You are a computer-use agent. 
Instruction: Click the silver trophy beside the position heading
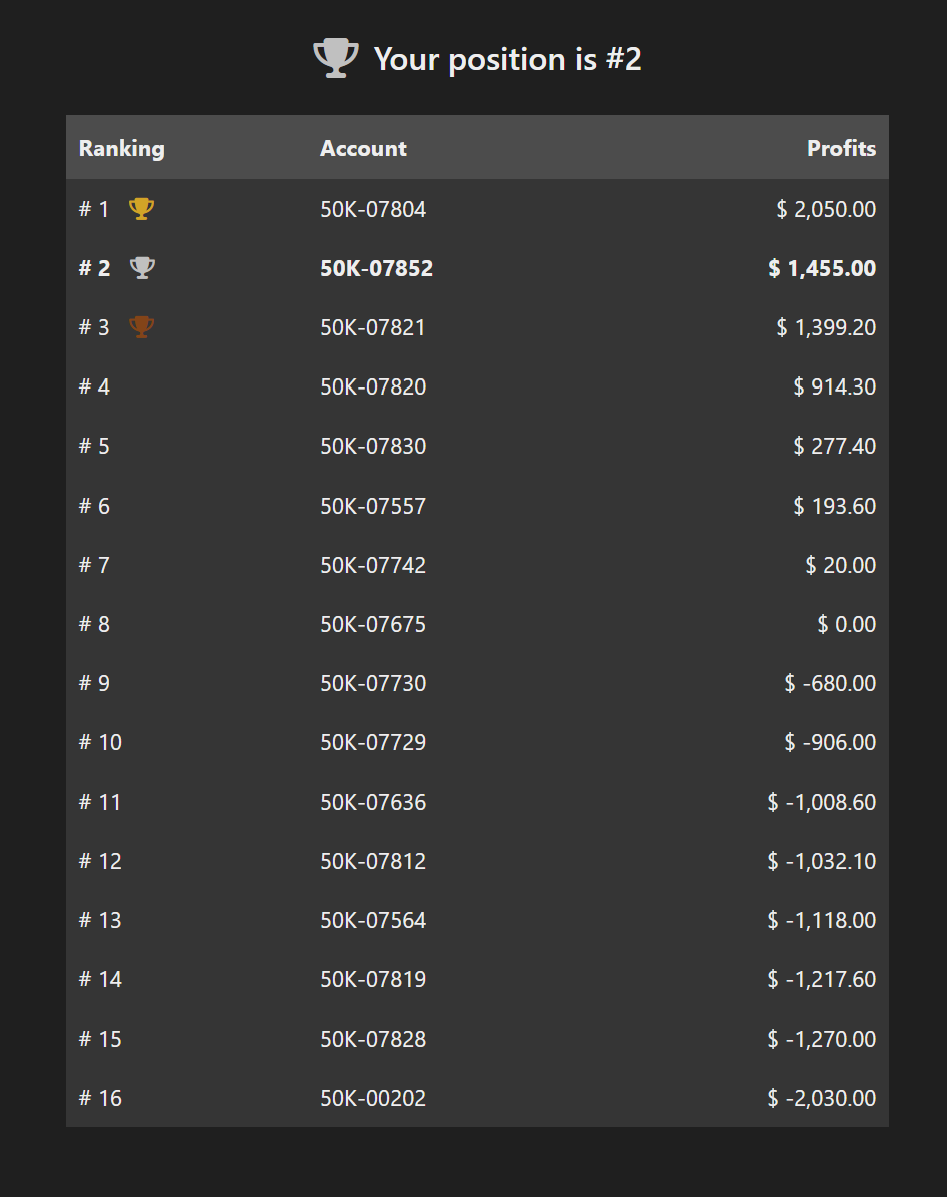pyautogui.click(x=336, y=59)
